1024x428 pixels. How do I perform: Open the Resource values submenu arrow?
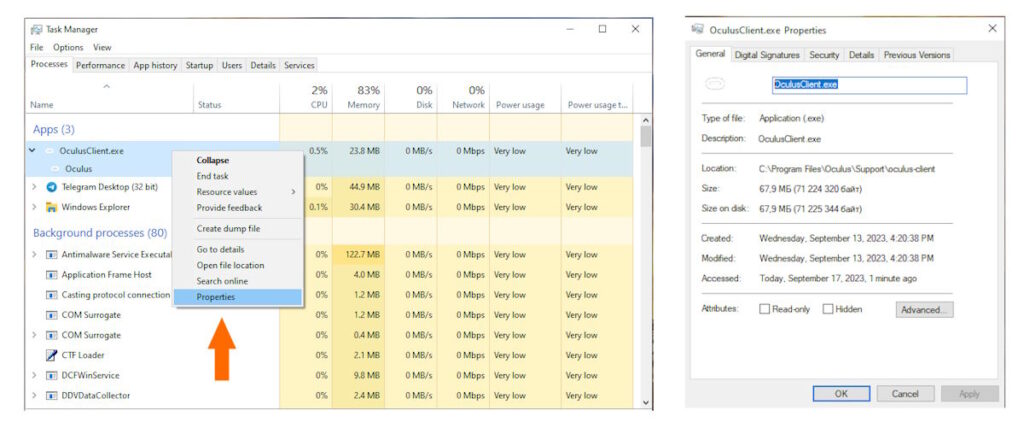click(x=293, y=192)
